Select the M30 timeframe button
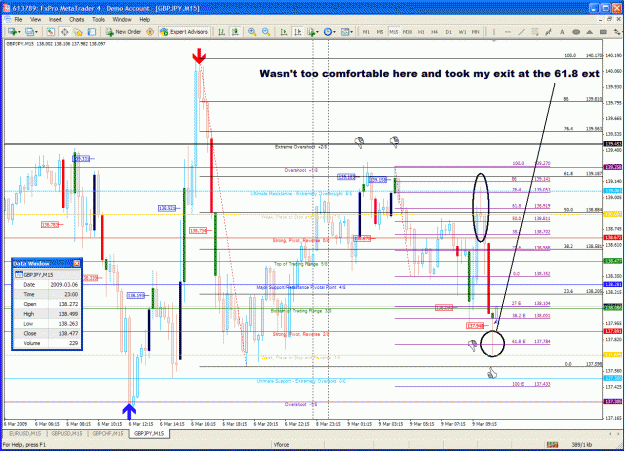Image resolution: width=625 pixels, height=451 pixels. pyautogui.click(x=407, y=32)
